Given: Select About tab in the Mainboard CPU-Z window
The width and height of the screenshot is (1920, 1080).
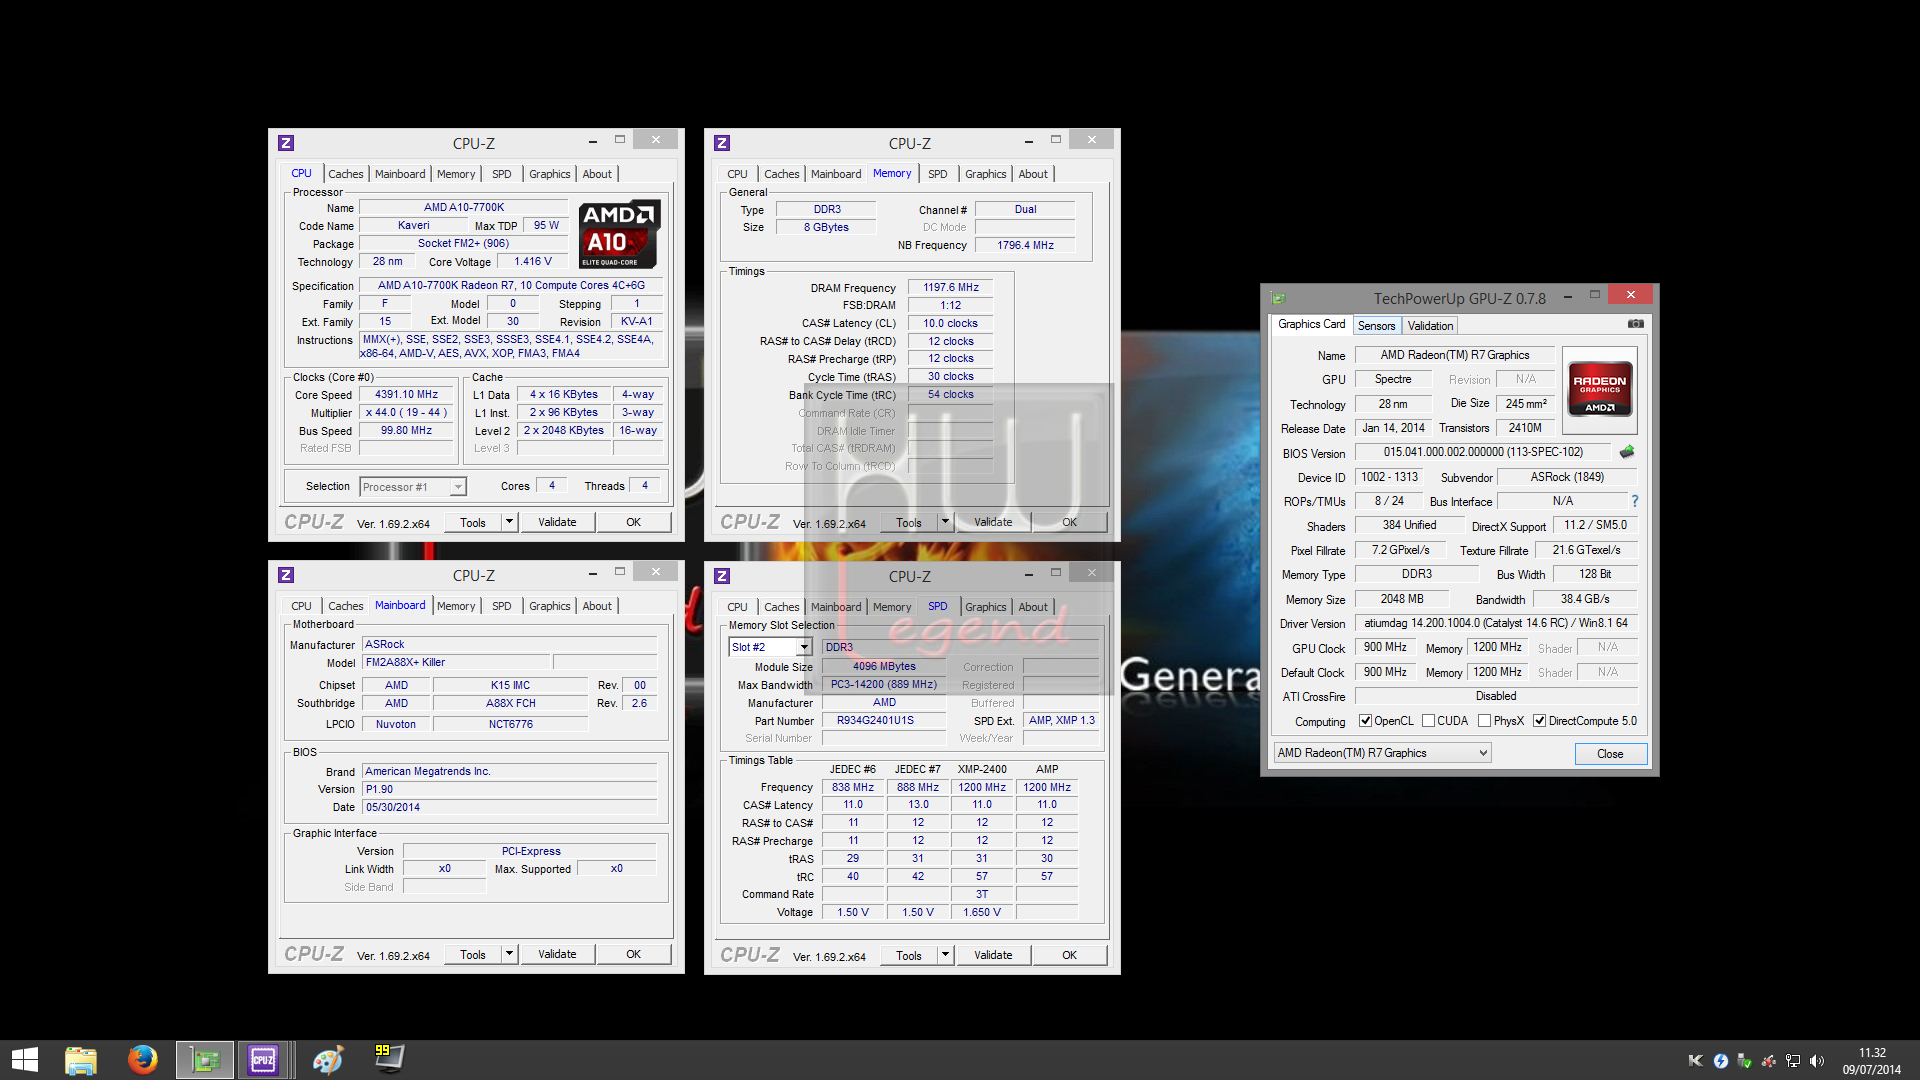Looking at the screenshot, I should 597,606.
